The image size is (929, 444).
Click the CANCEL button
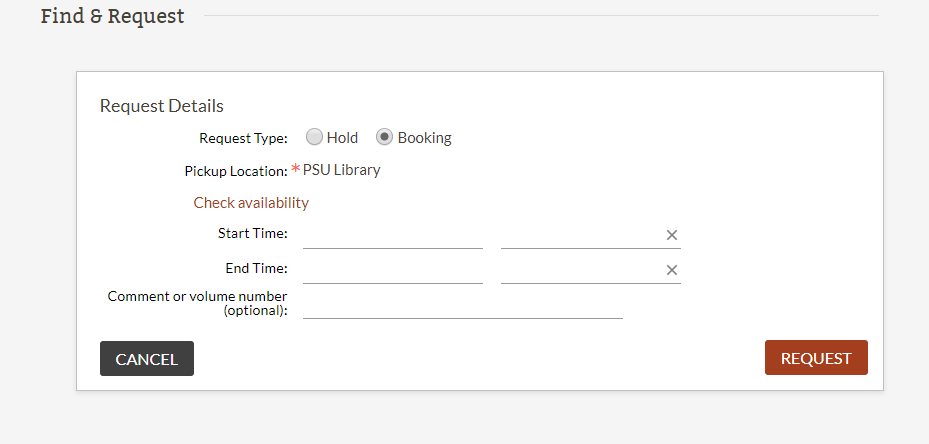[147, 359]
